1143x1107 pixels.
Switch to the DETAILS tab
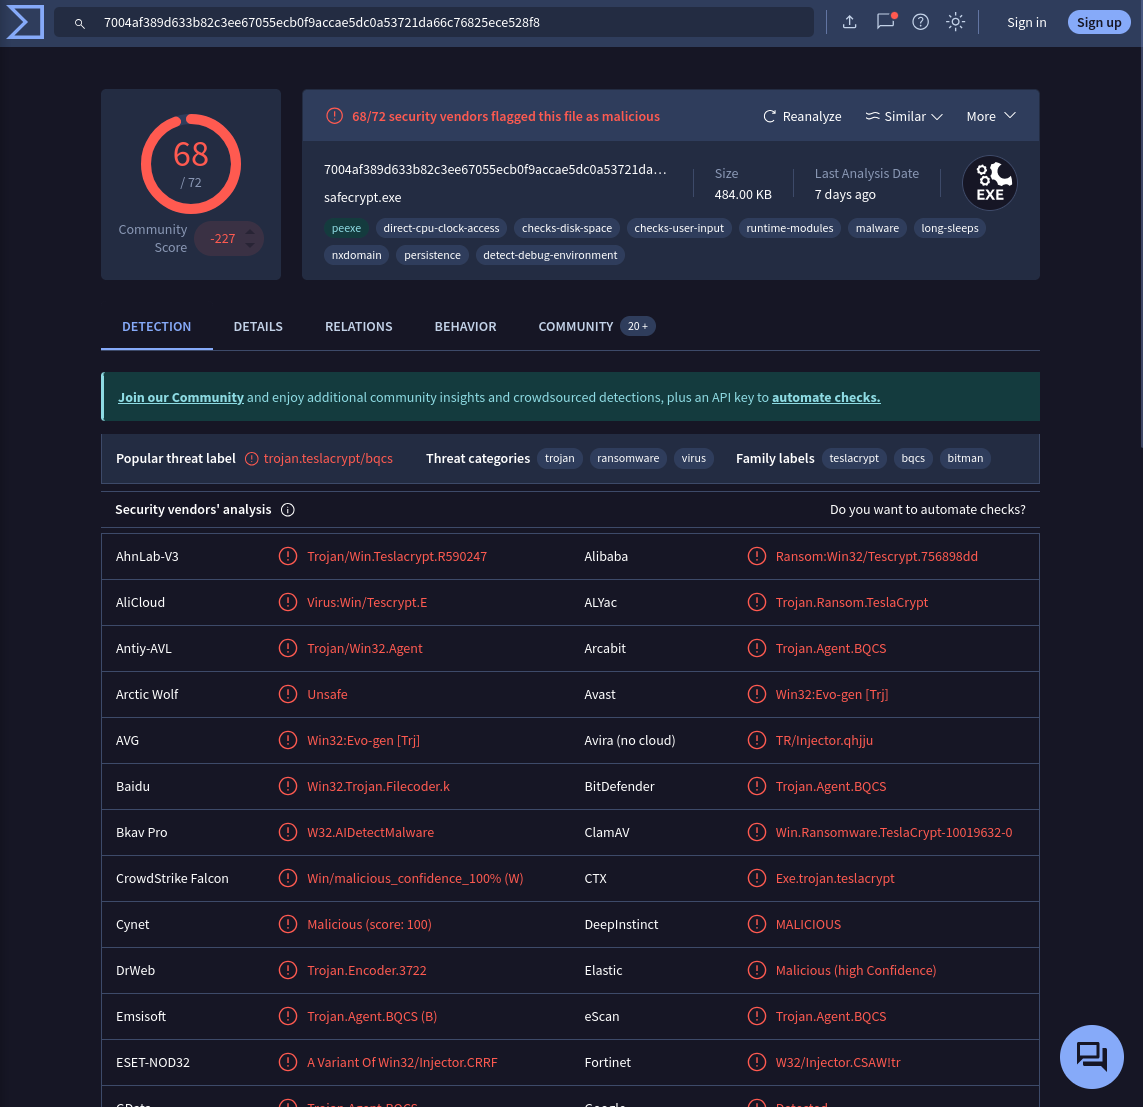point(258,326)
